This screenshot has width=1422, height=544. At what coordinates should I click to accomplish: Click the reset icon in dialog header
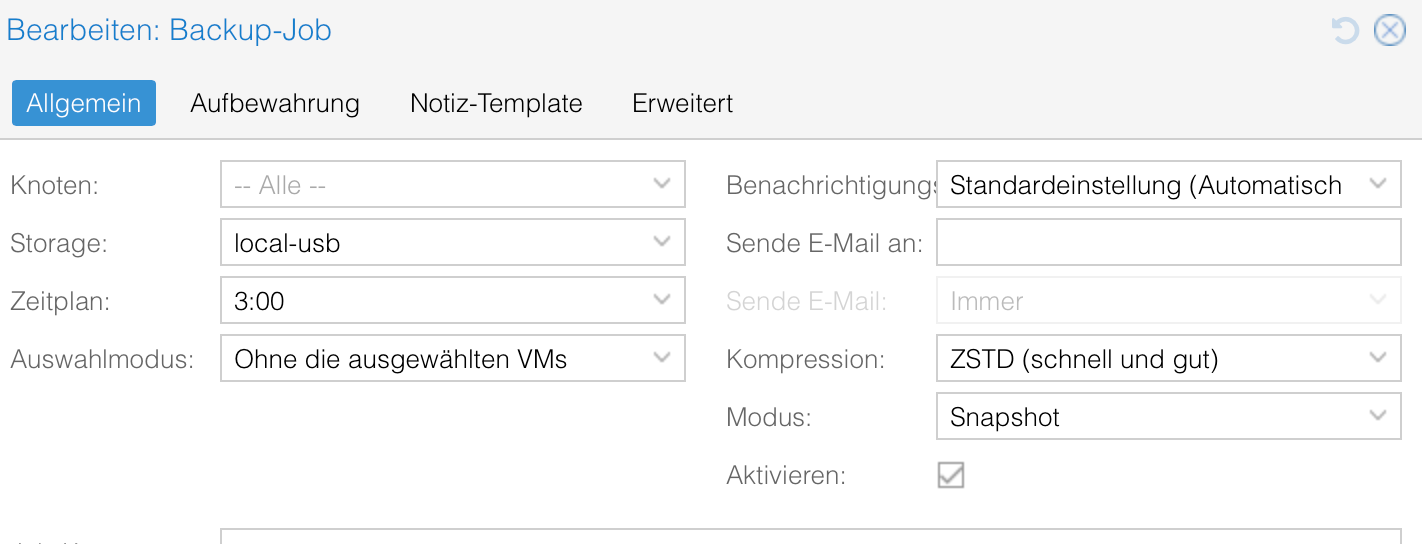1345,31
